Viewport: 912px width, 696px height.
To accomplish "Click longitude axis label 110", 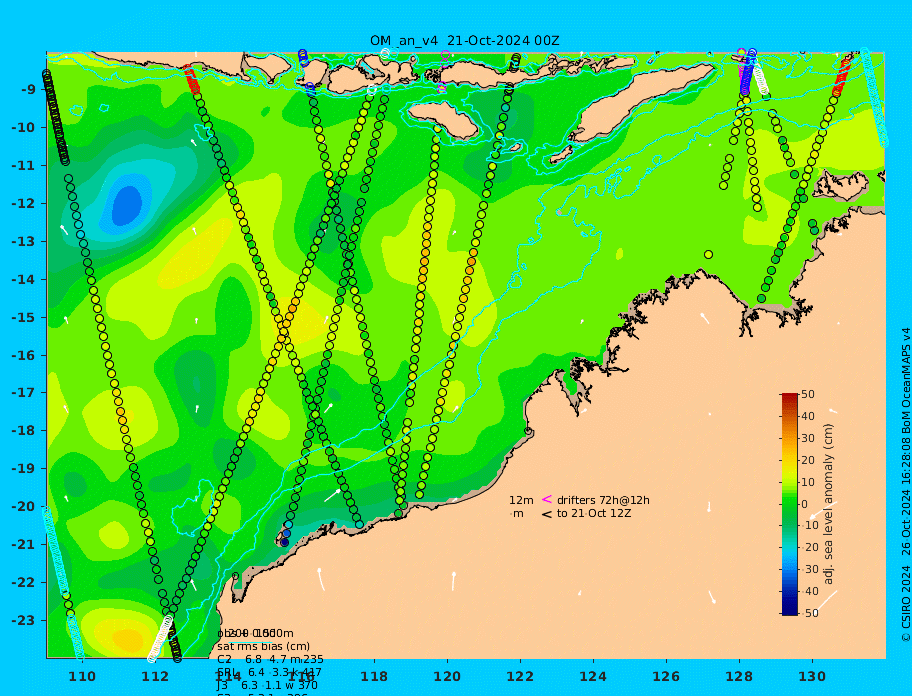I will click(x=82, y=676).
